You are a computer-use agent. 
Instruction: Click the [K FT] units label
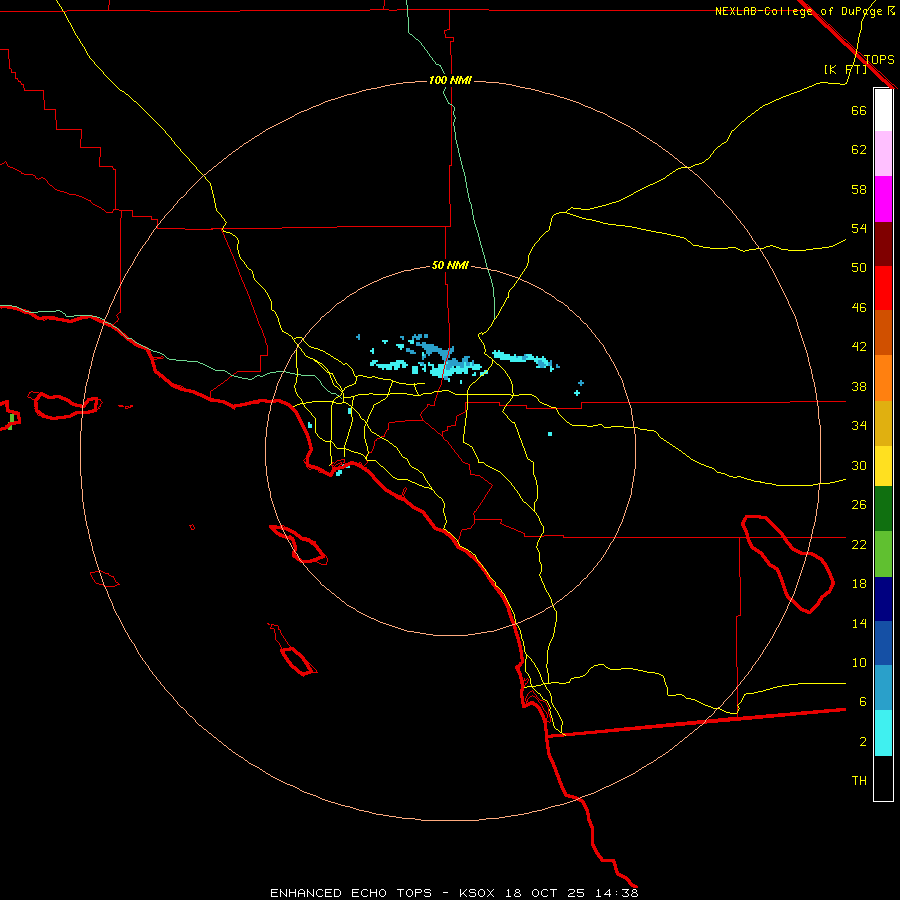[845, 69]
